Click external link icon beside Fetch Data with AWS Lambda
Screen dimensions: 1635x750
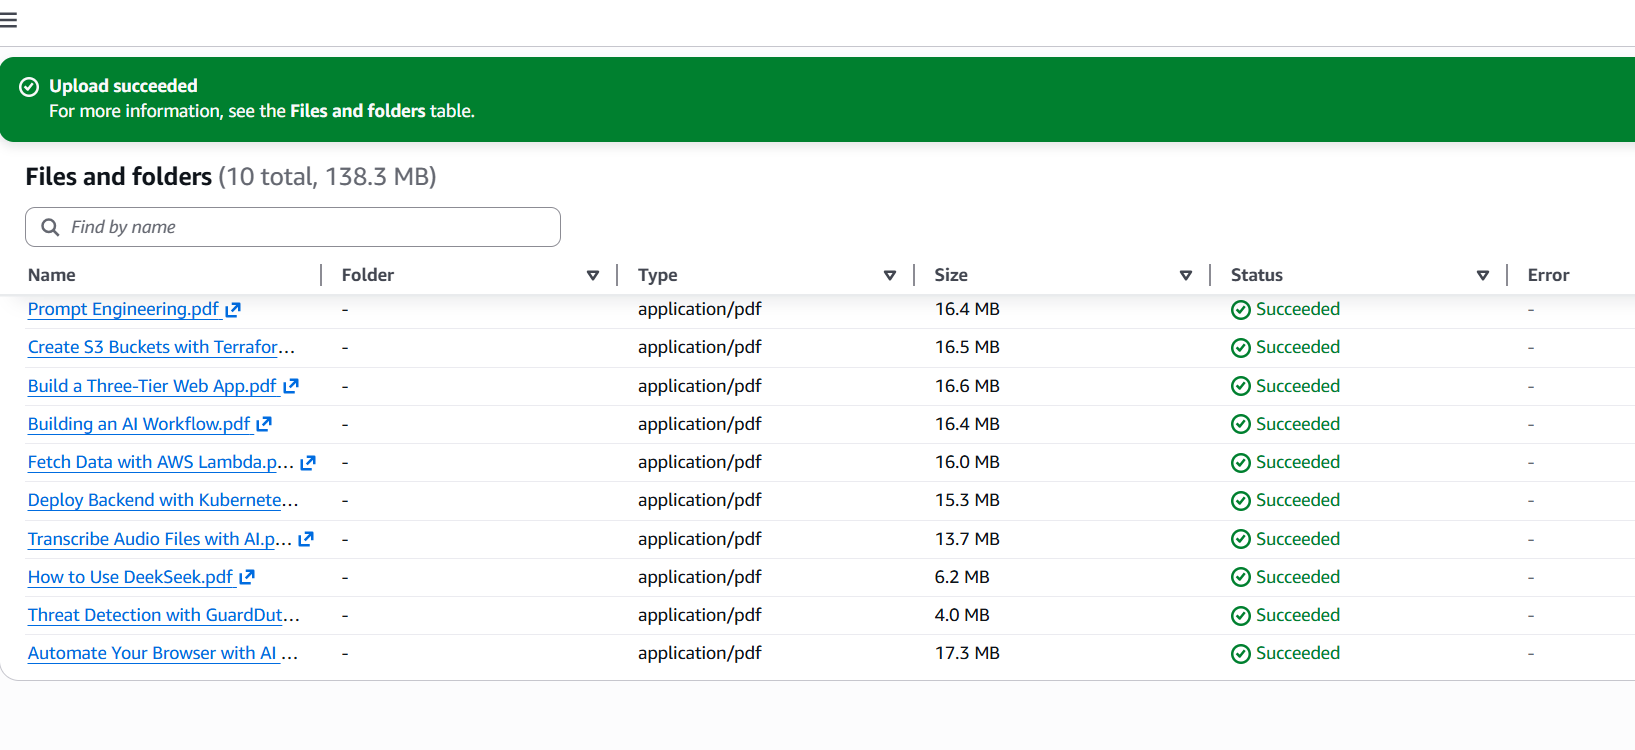(x=308, y=463)
